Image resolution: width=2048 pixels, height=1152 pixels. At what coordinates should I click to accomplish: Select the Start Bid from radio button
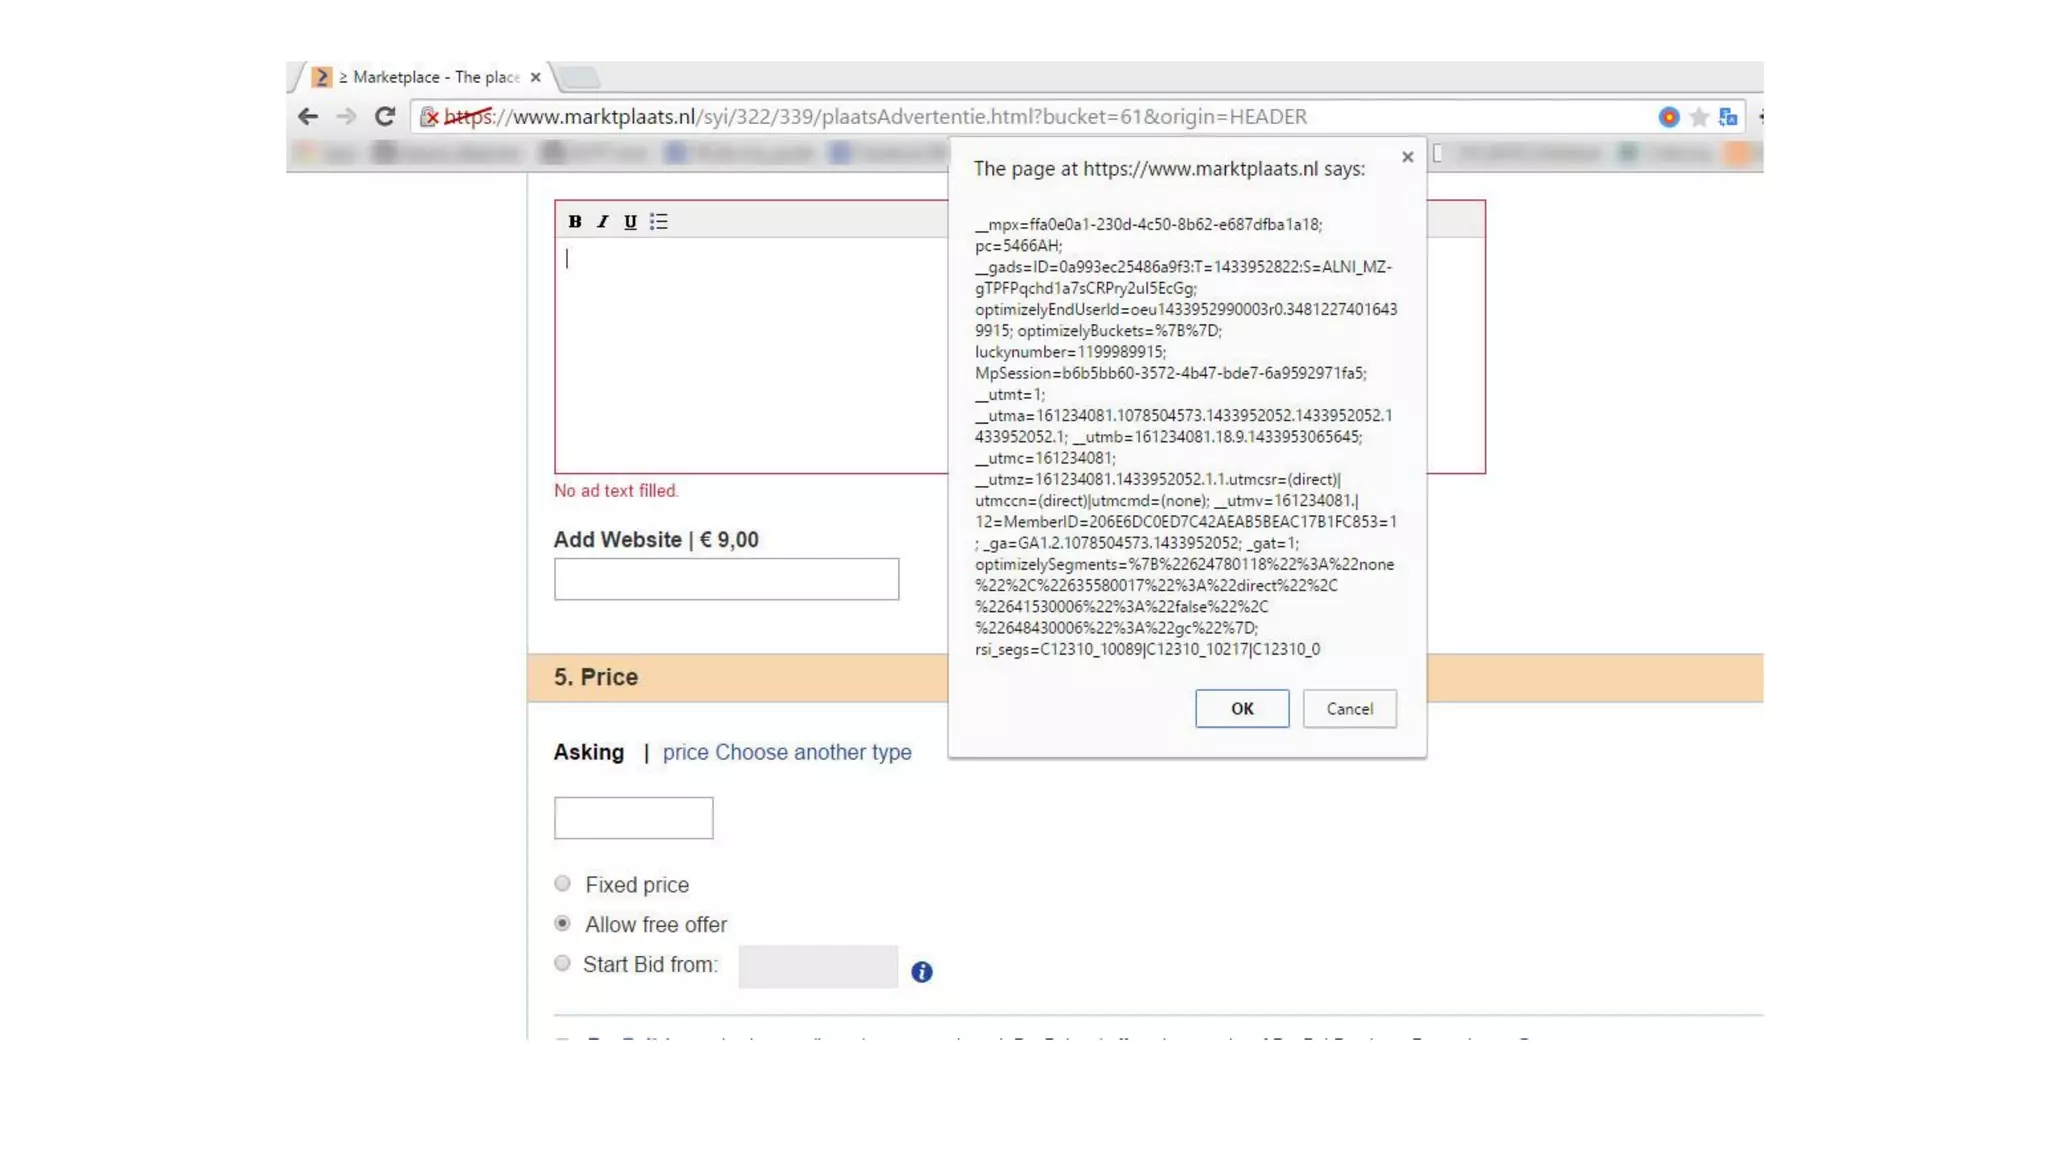562,963
